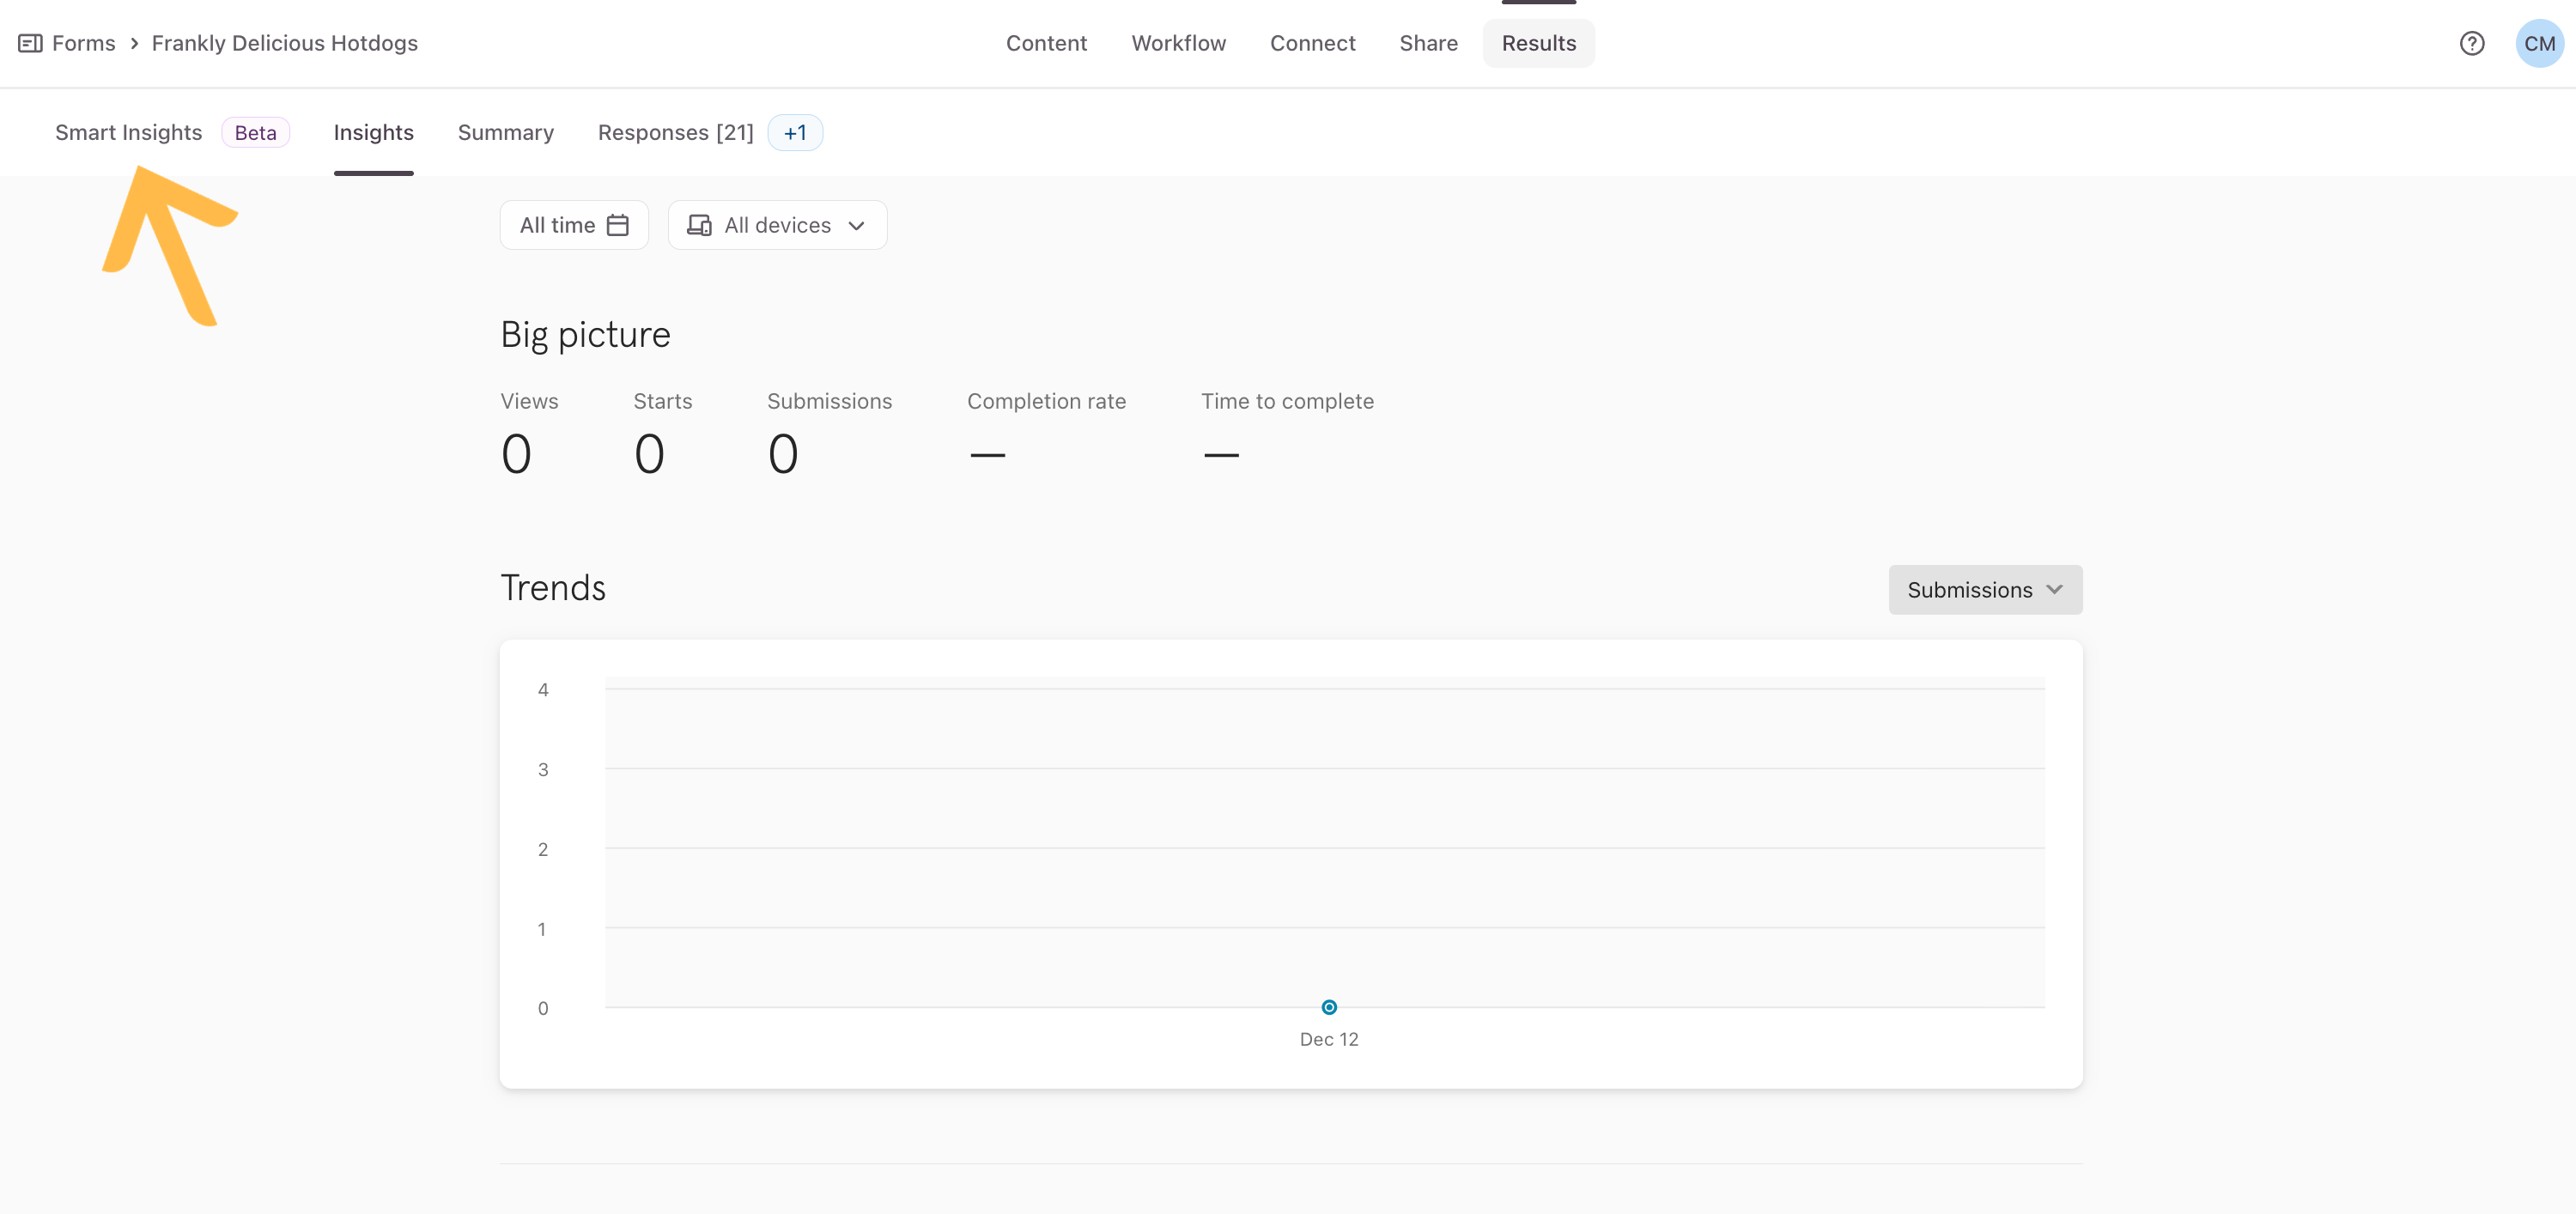Open the Connect section

(x=1312, y=43)
